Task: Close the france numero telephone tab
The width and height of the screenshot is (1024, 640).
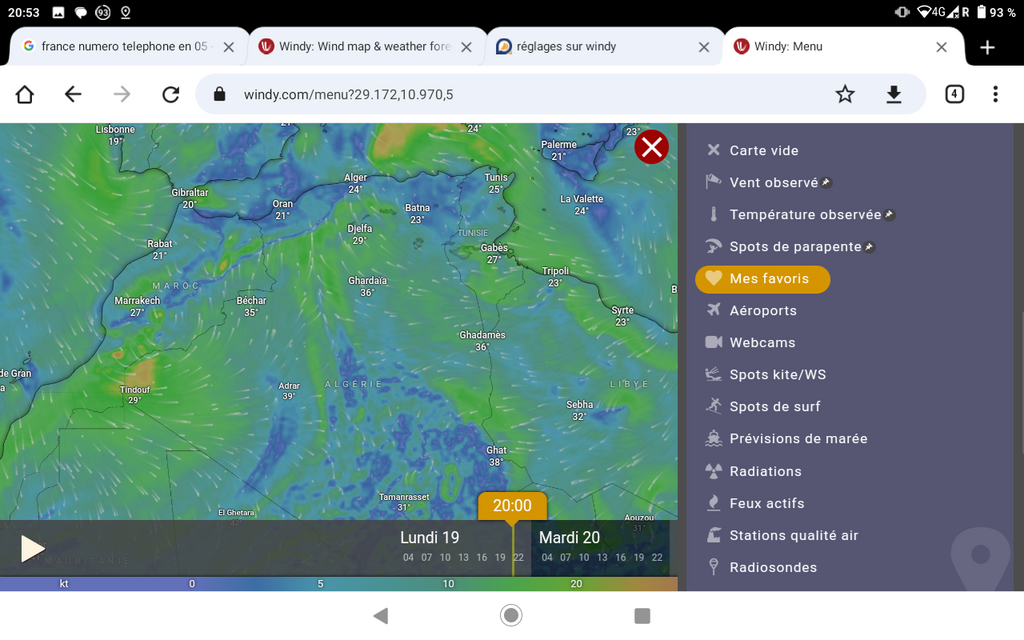Action: tap(229, 47)
